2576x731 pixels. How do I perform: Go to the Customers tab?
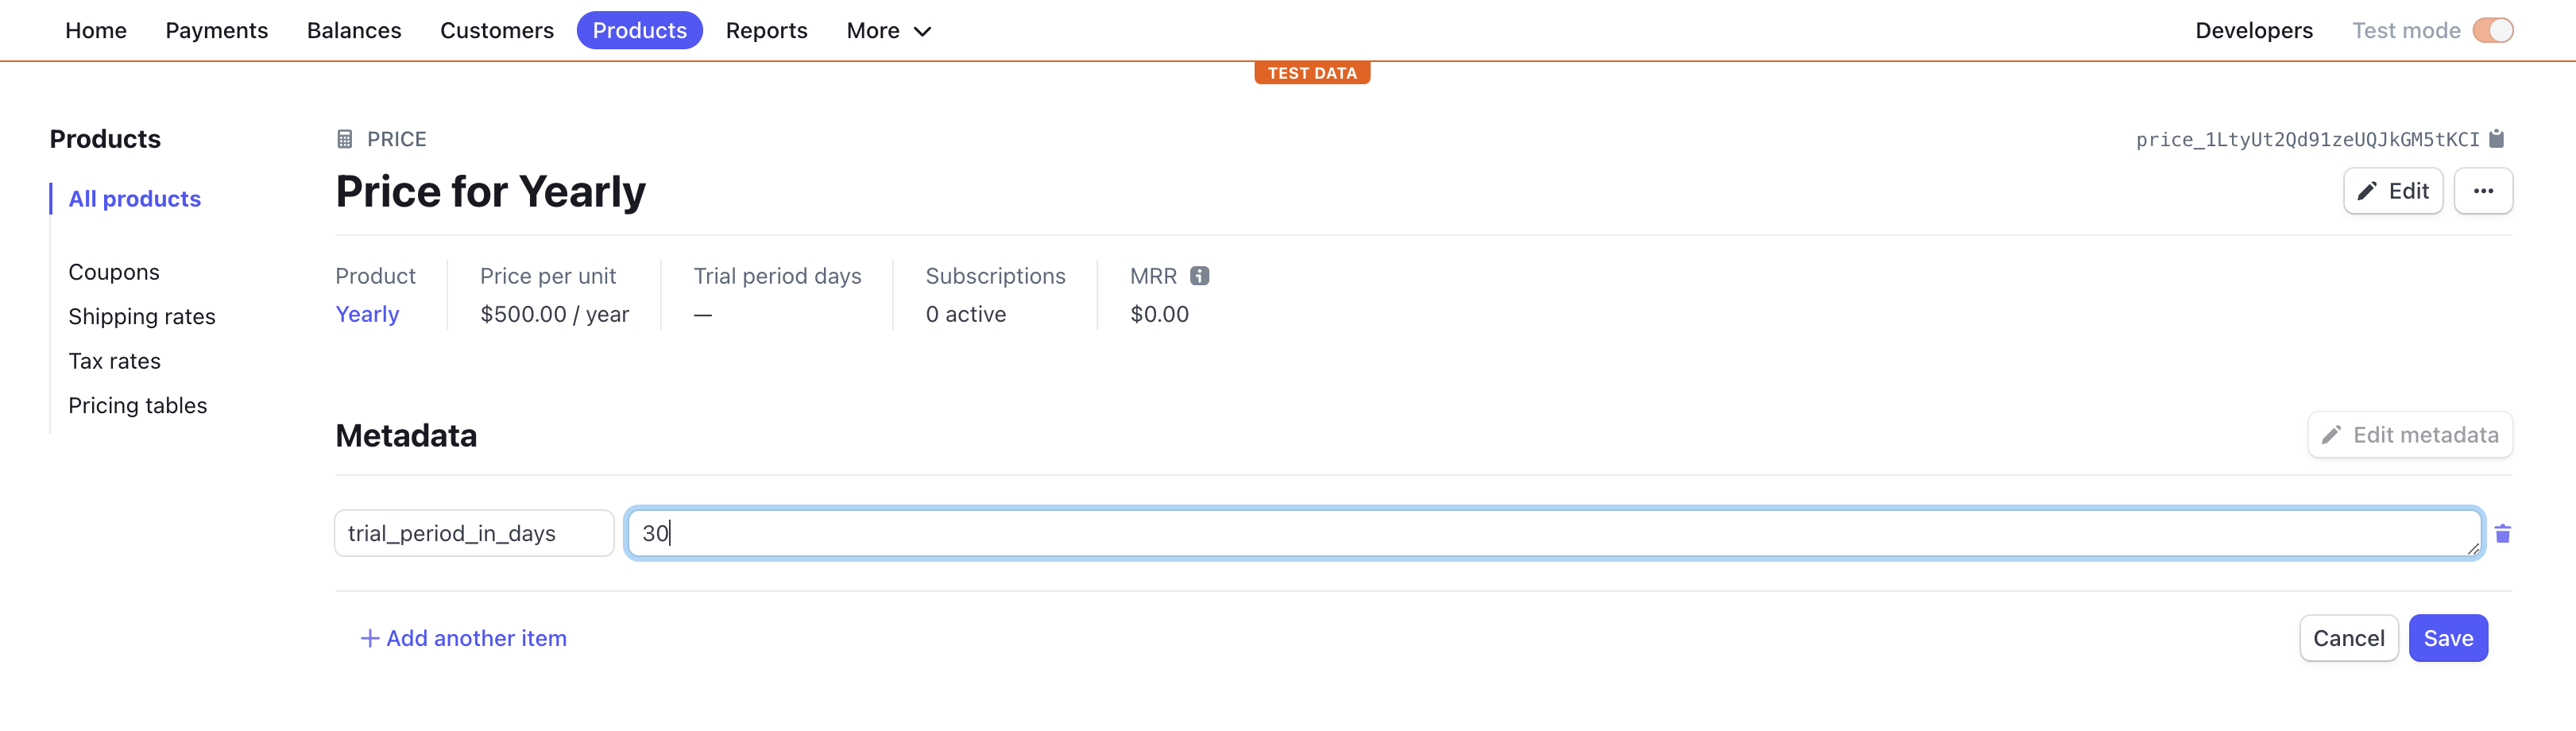497,31
